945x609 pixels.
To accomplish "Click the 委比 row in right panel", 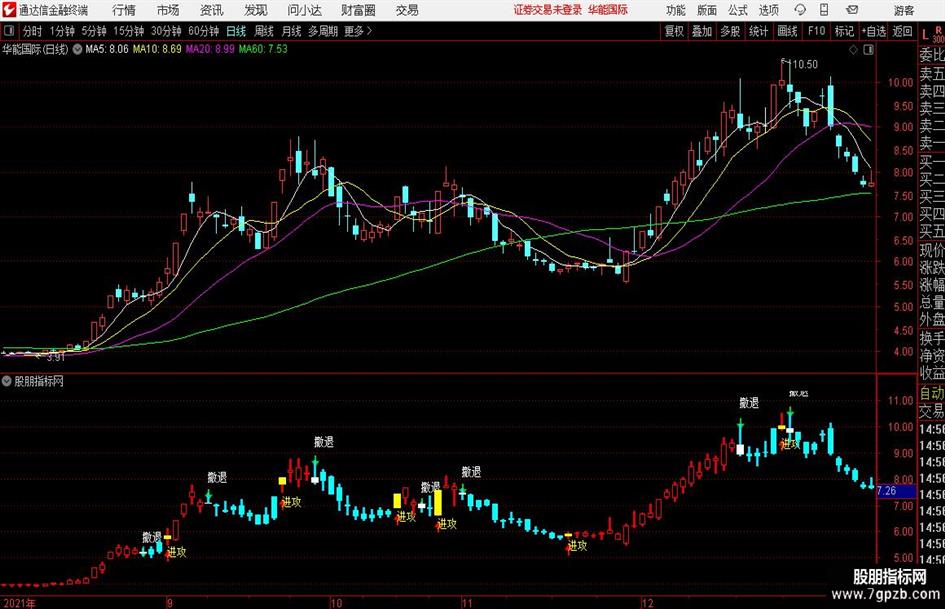I will (x=932, y=55).
